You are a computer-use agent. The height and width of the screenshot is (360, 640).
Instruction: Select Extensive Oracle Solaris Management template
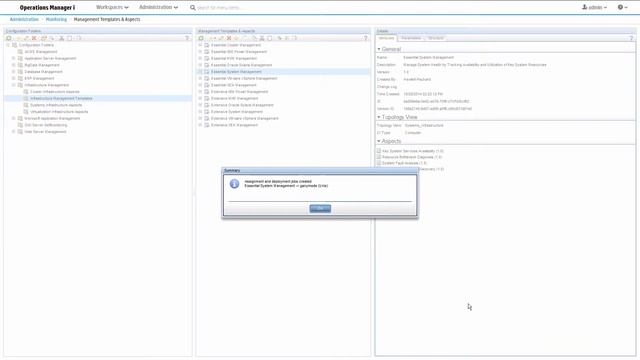(x=242, y=105)
